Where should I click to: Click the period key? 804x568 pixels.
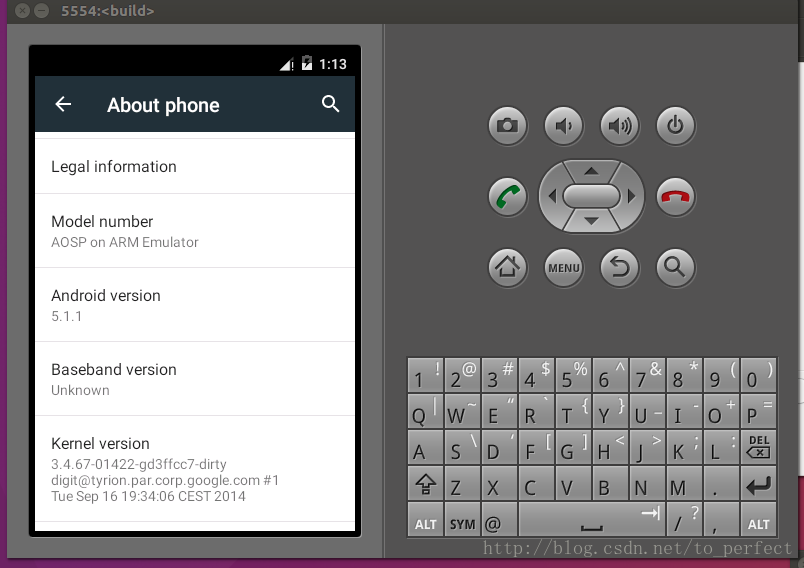[x=721, y=484]
